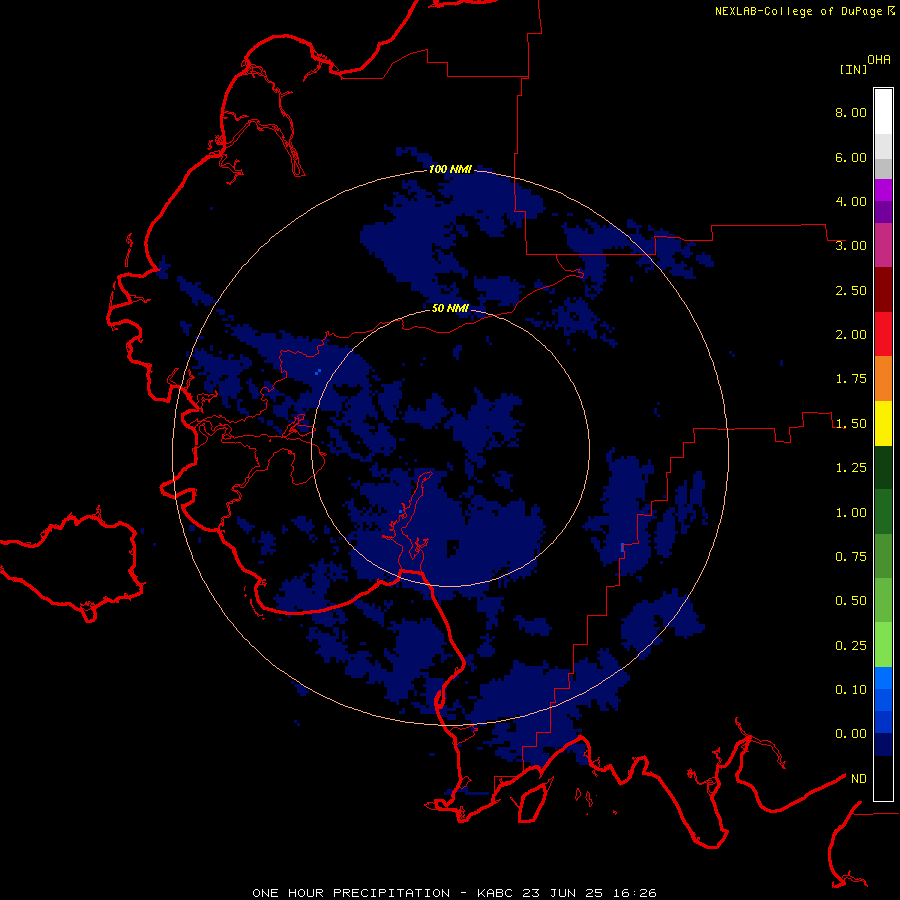Select the white swatch at the legend top
Image resolution: width=900 pixels, height=900 pixels.
coord(883,112)
